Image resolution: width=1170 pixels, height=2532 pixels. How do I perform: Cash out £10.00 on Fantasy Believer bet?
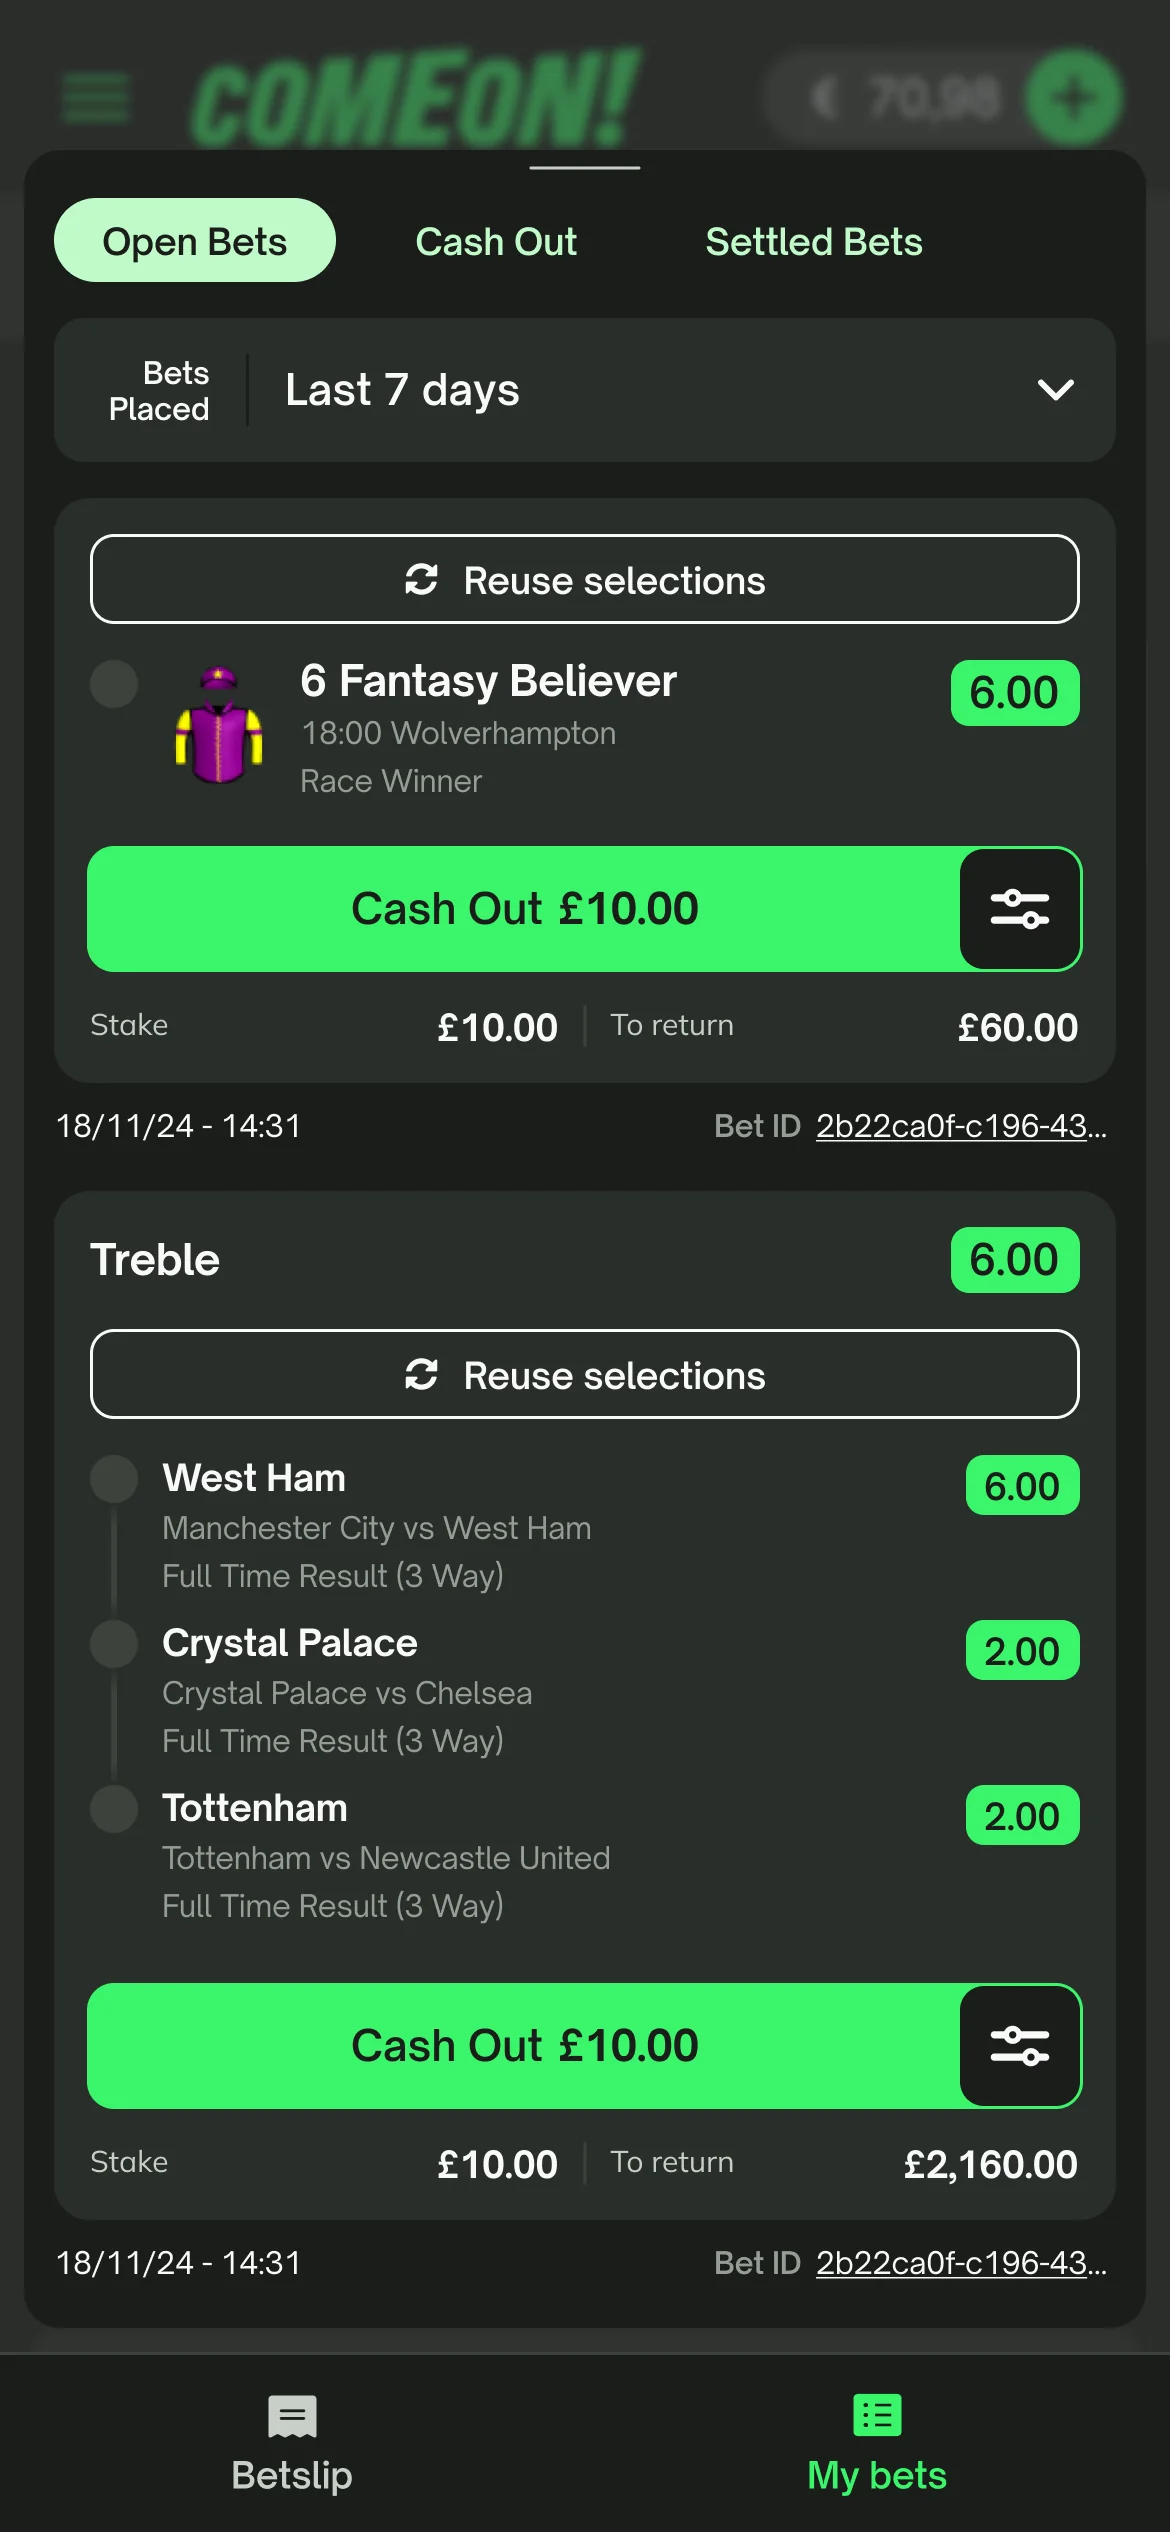524,909
